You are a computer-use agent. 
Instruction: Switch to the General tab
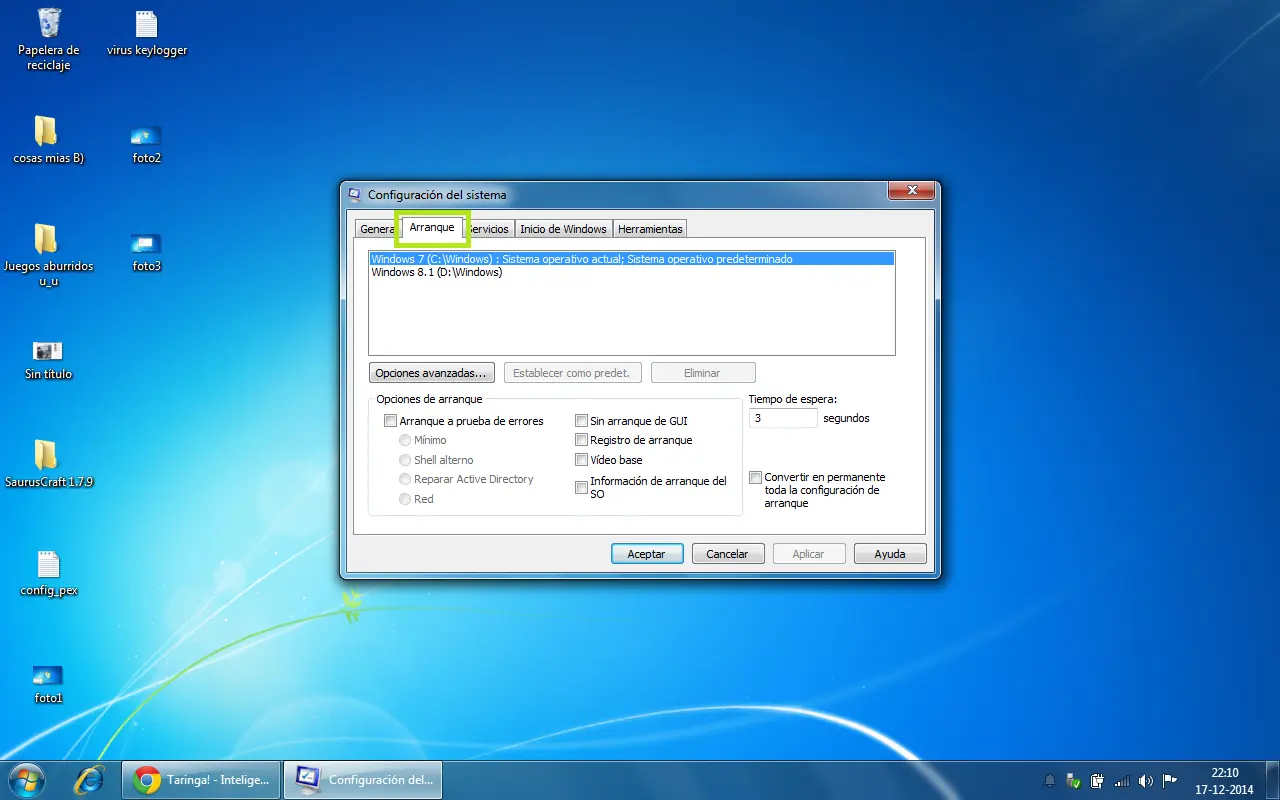377,229
